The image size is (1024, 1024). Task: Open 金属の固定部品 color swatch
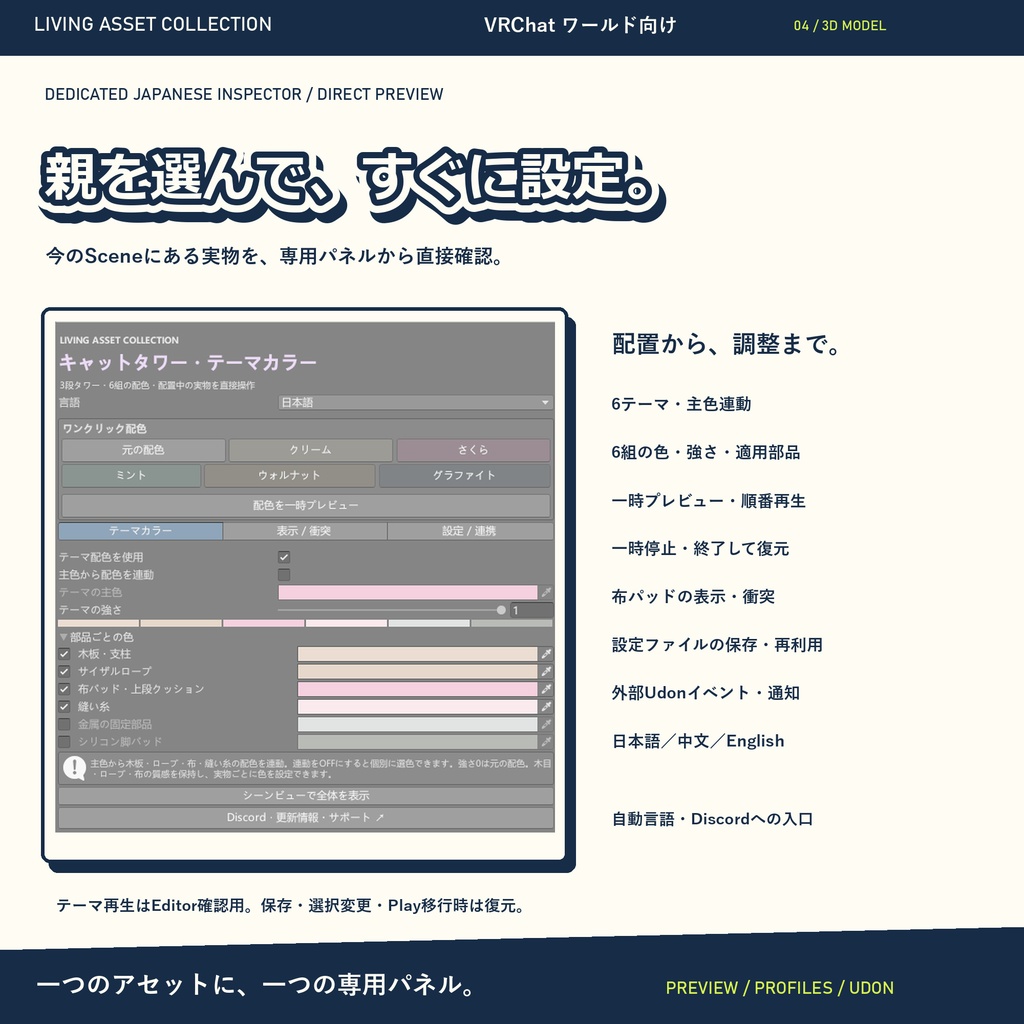tap(417, 724)
